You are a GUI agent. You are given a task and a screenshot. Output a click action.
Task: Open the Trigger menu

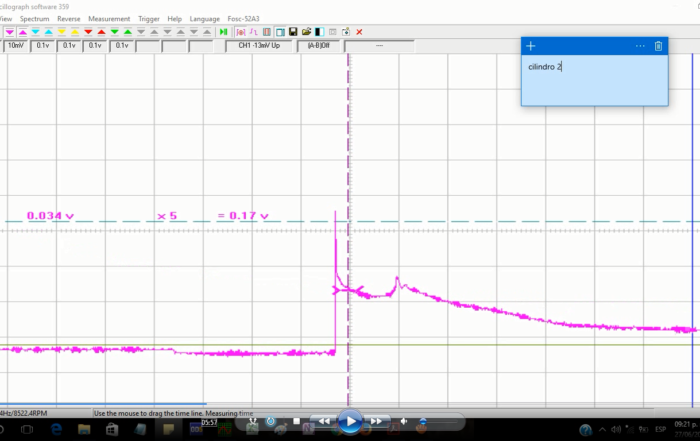click(x=148, y=19)
